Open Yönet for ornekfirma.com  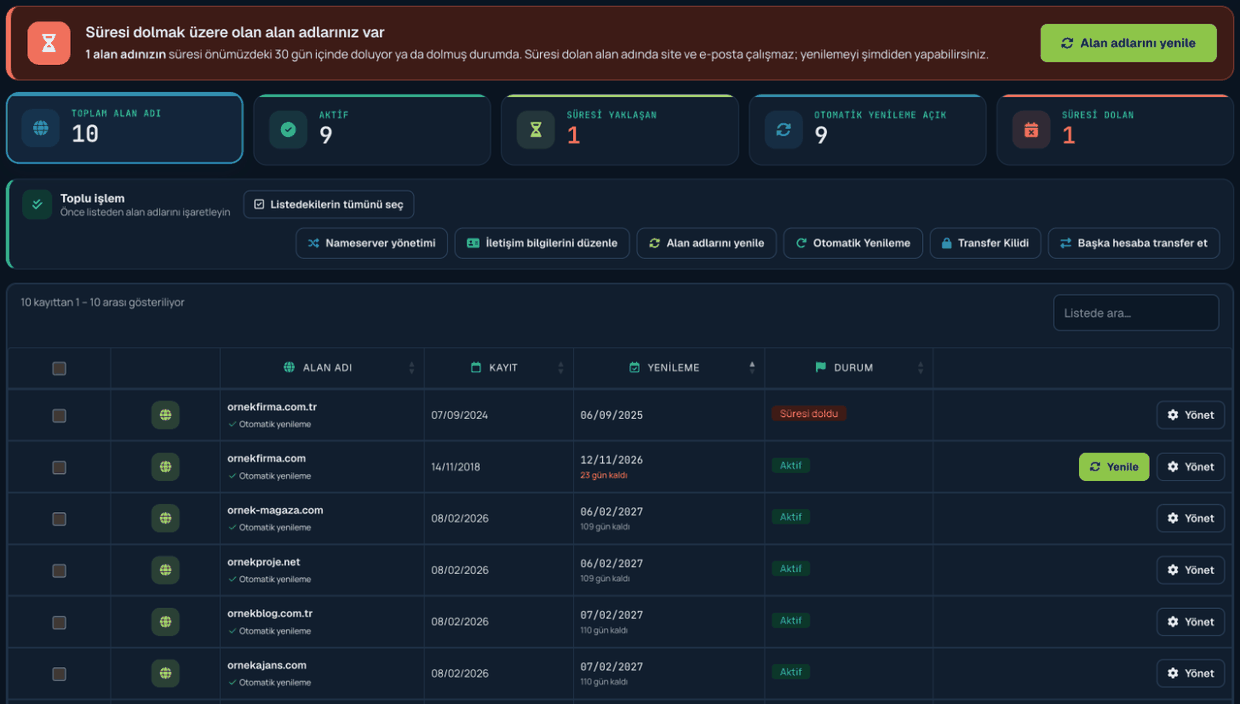1190,467
